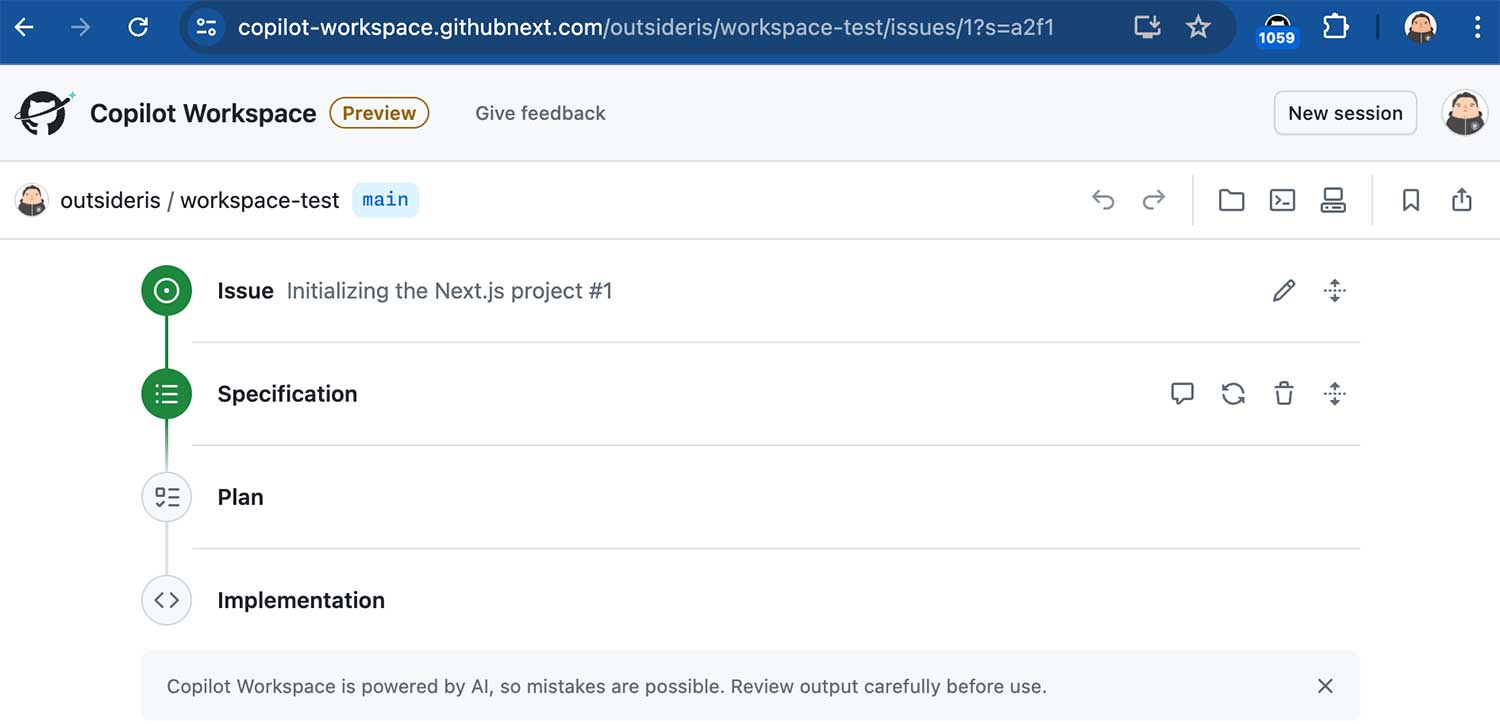Dismiss the AI mistakes notice banner

click(1325, 686)
